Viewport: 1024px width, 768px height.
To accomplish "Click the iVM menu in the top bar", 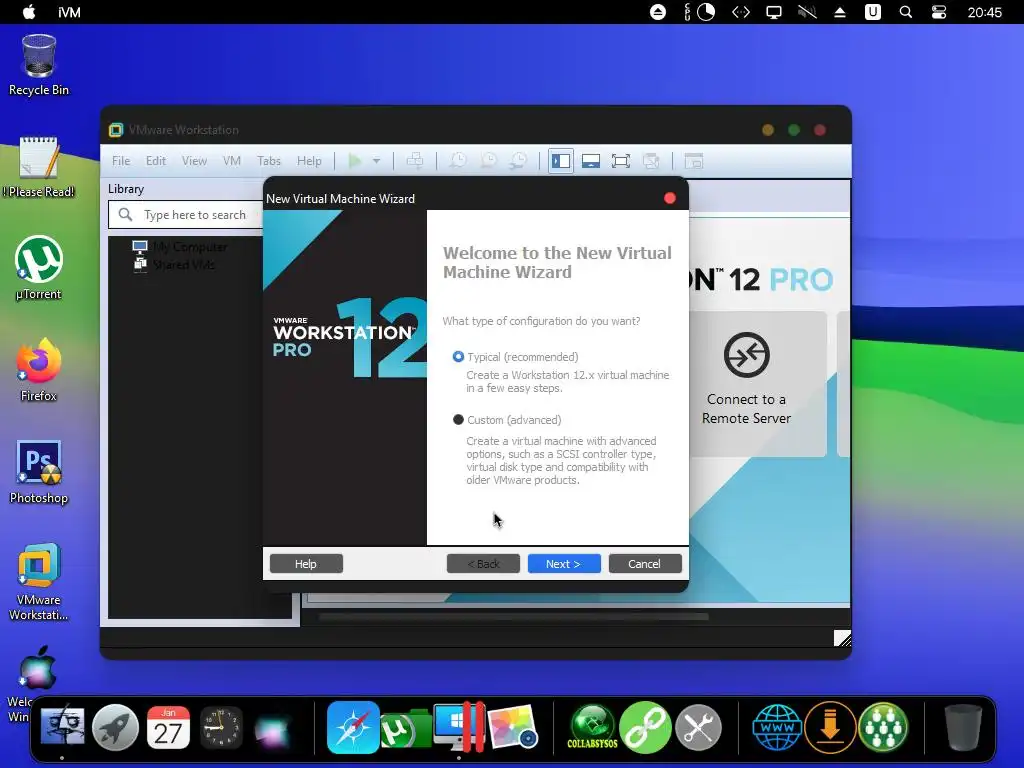I will [69, 12].
